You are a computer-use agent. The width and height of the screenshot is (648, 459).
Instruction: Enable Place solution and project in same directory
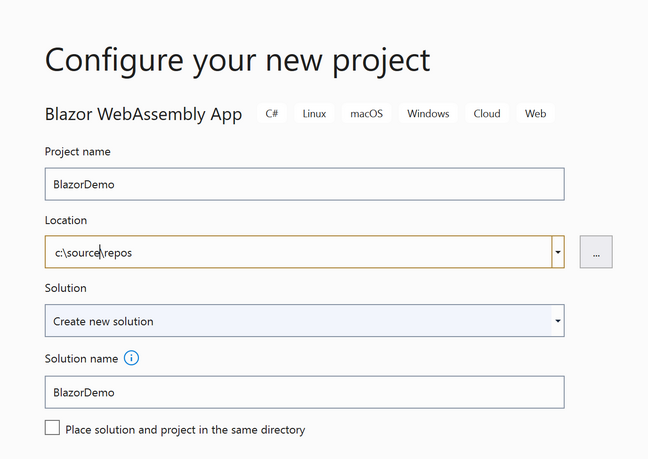tap(52, 428)
